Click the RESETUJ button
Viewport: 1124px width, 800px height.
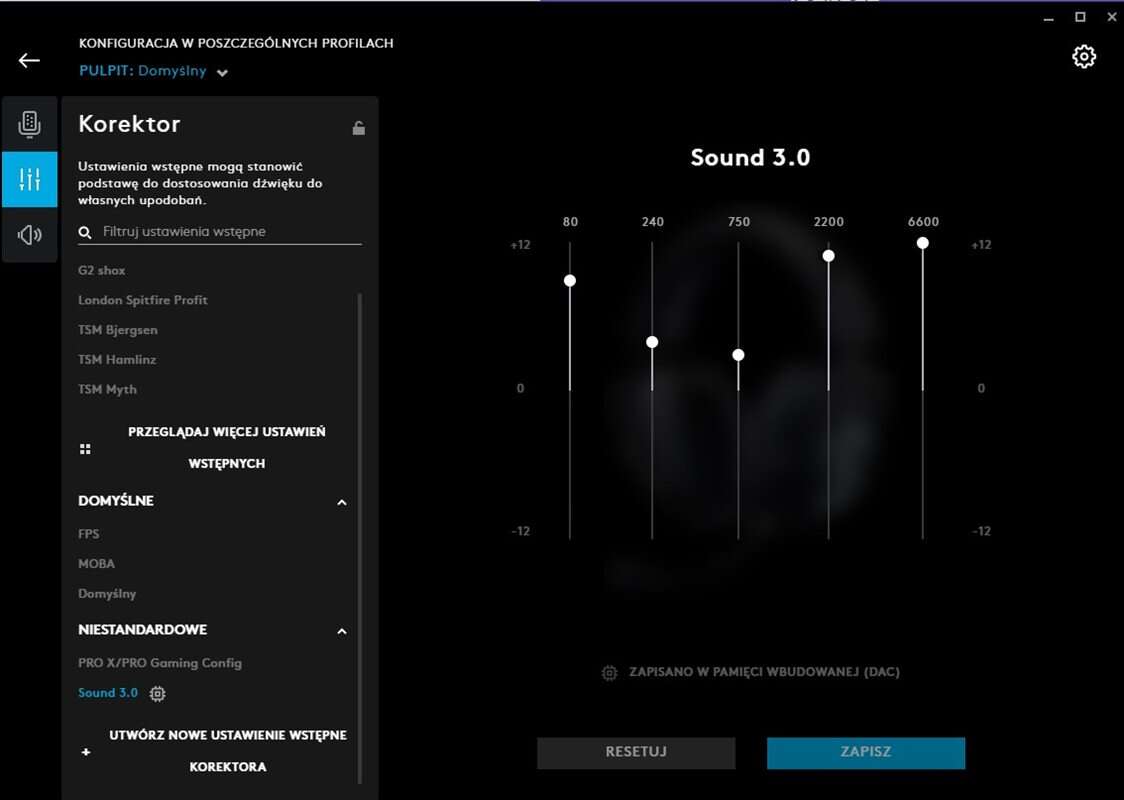636,752
